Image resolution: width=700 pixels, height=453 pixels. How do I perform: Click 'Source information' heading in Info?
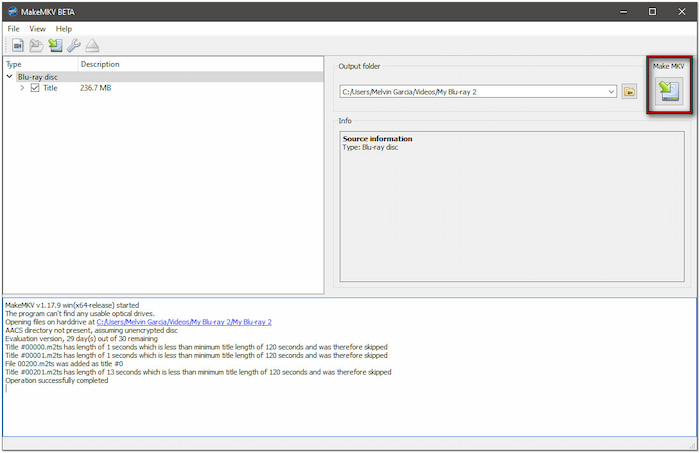[377, 139]
